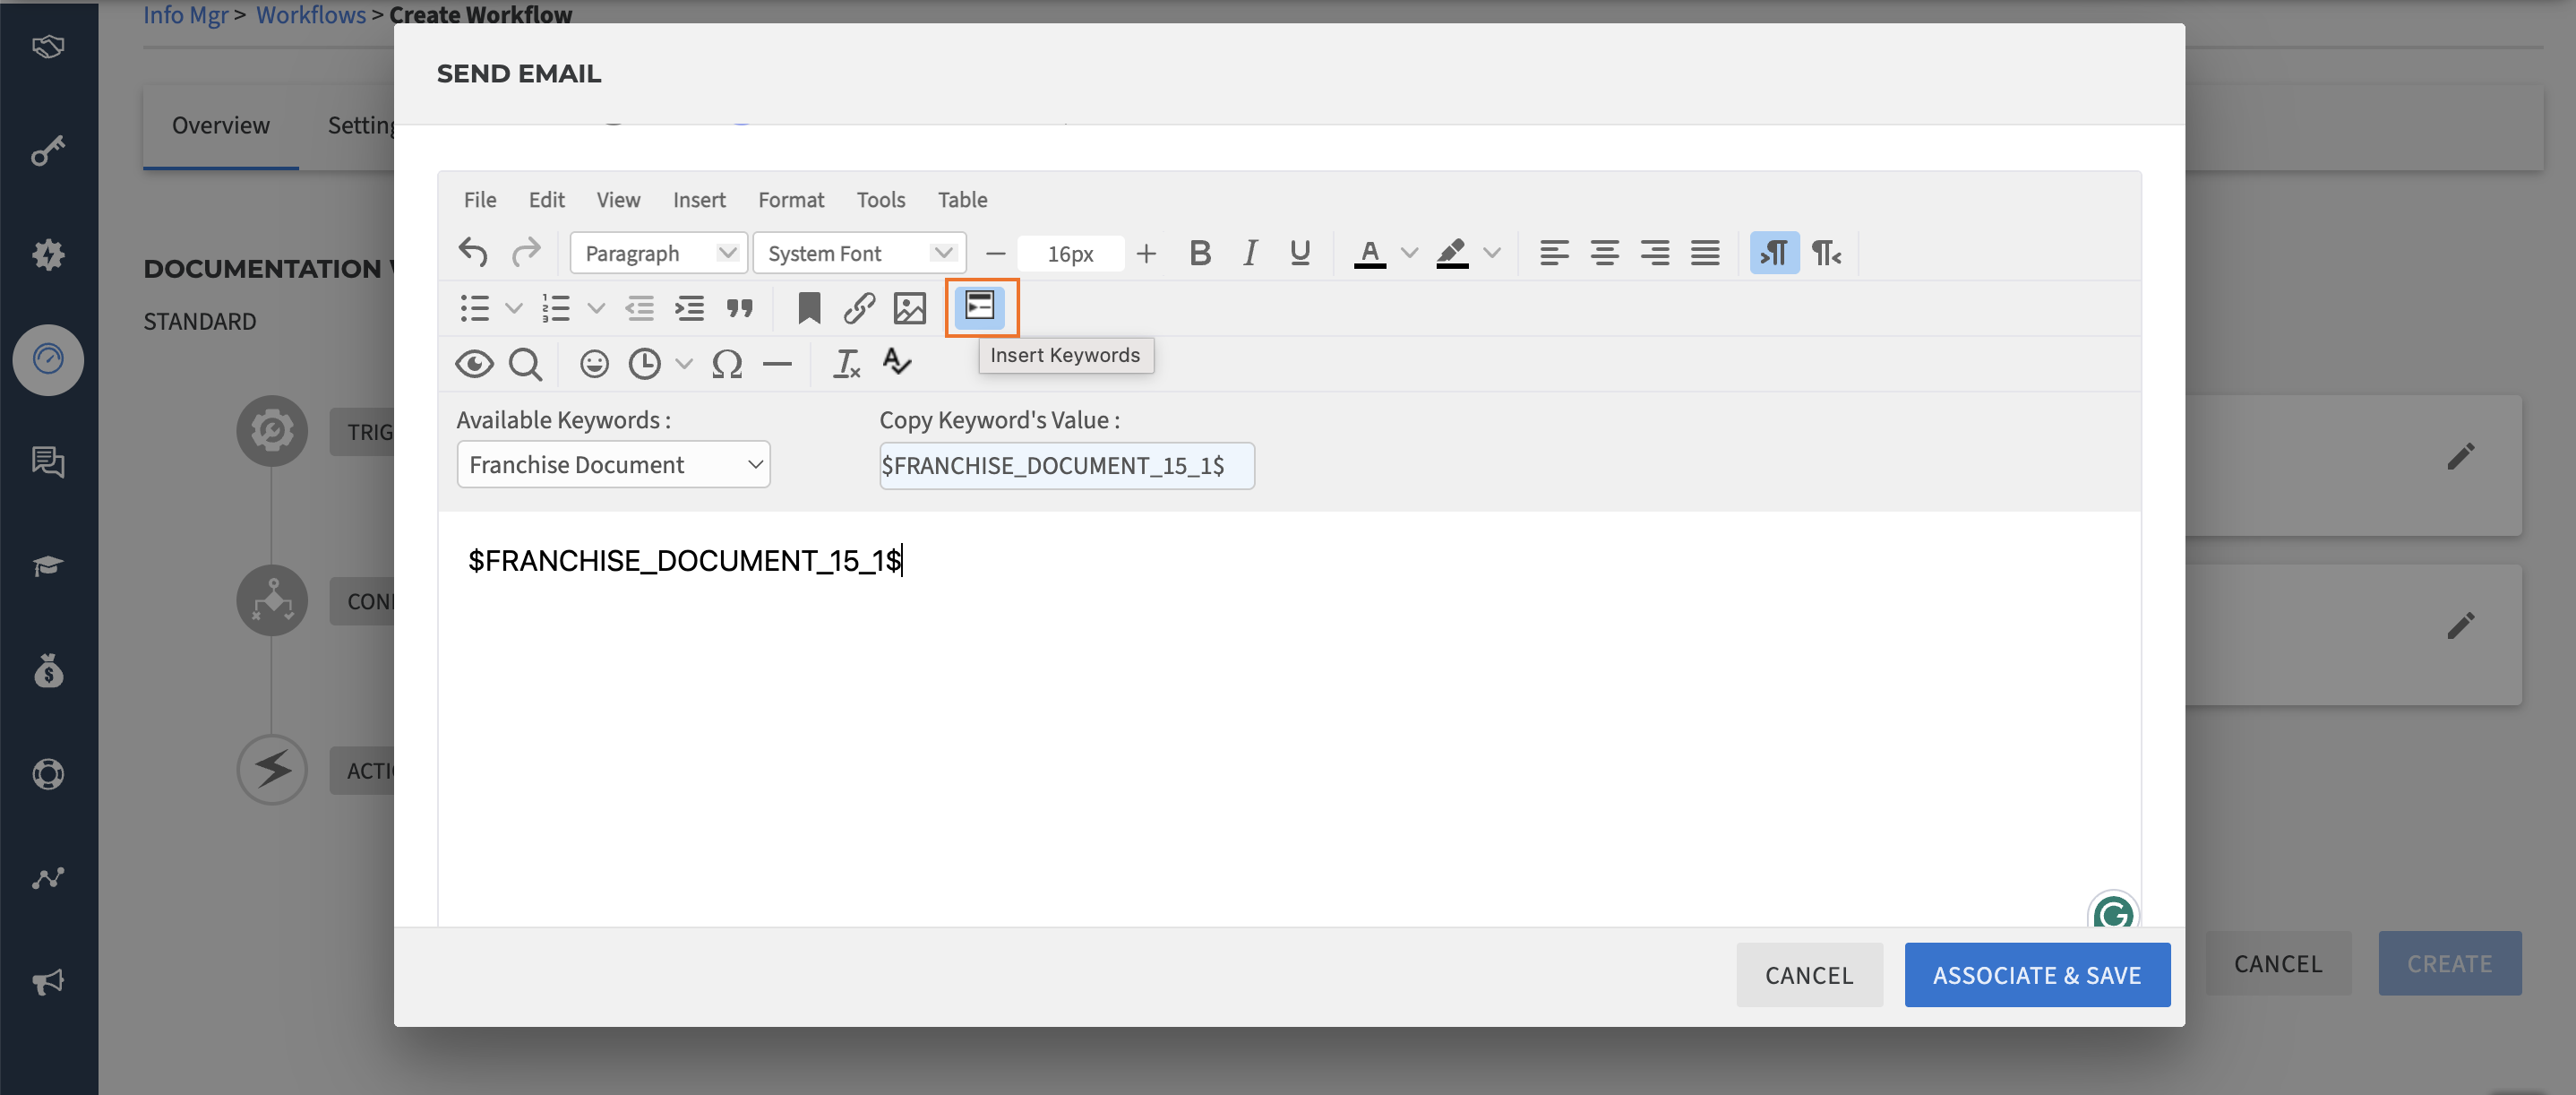
Task: Open the highlight color picker arrow
Action: 1492,253
